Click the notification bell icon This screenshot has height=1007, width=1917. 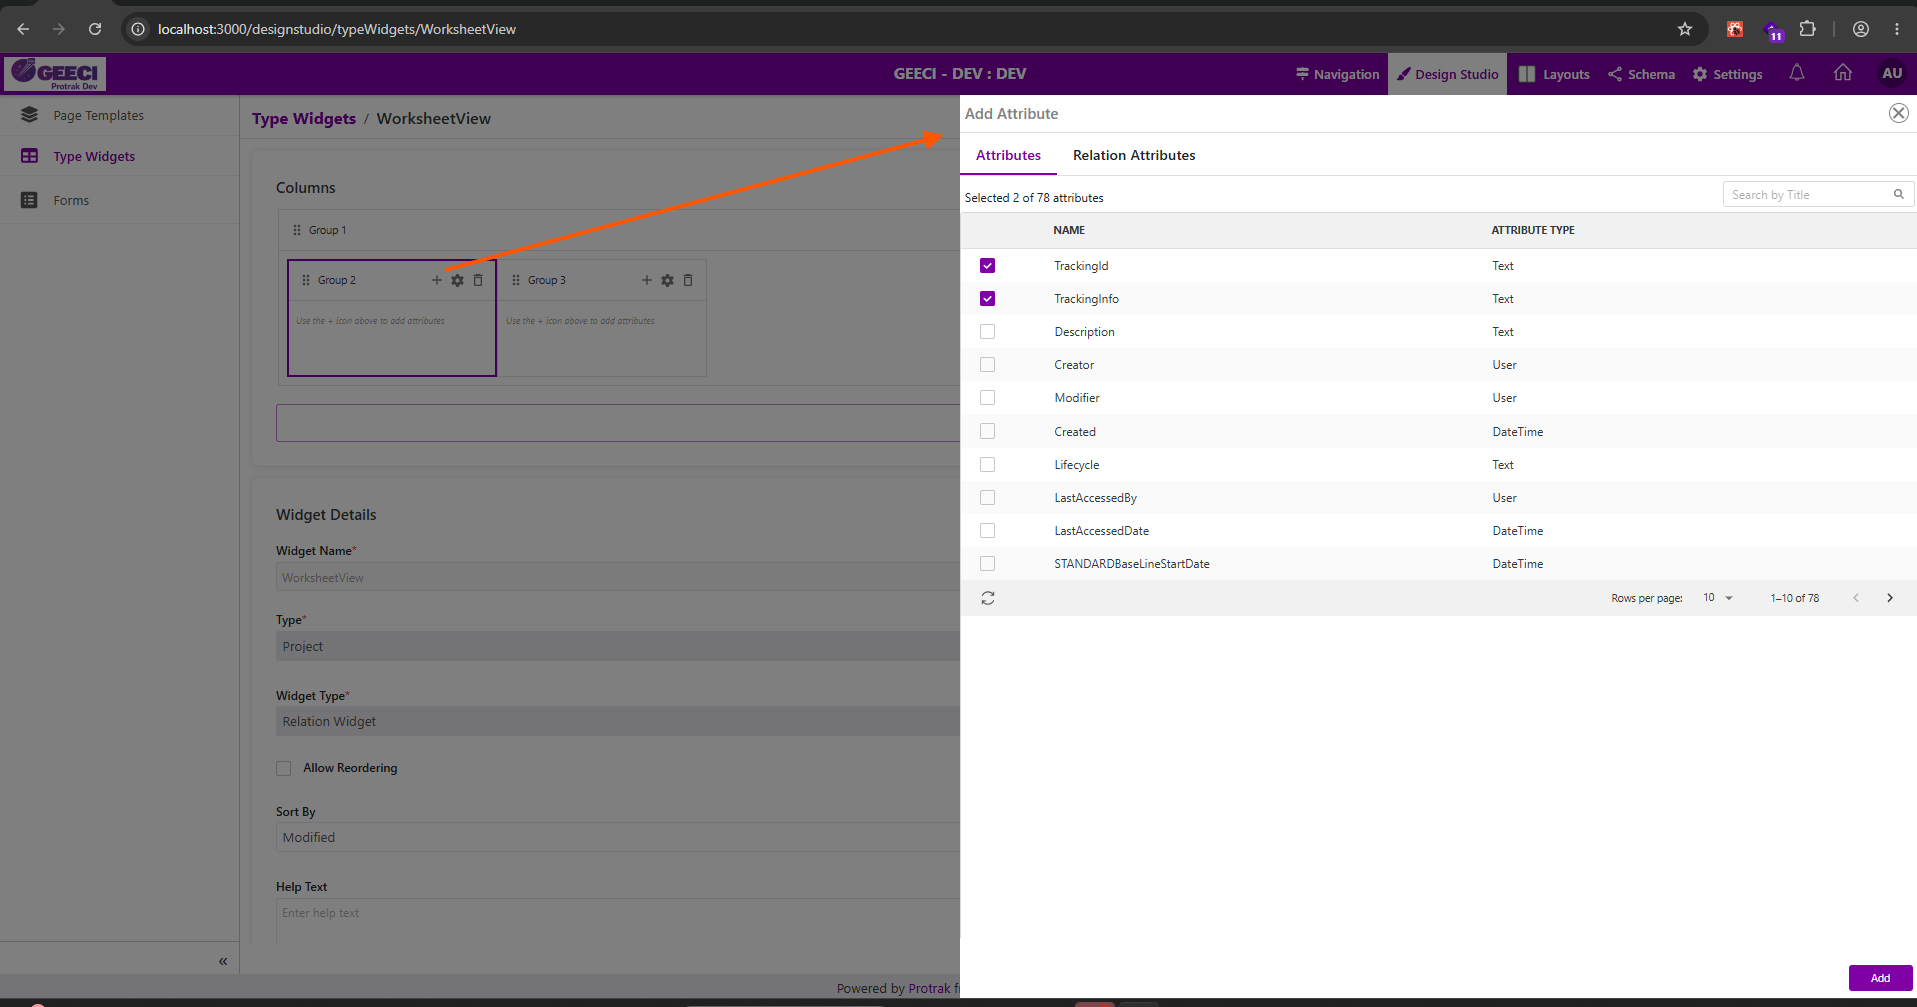coord(1797,73)
